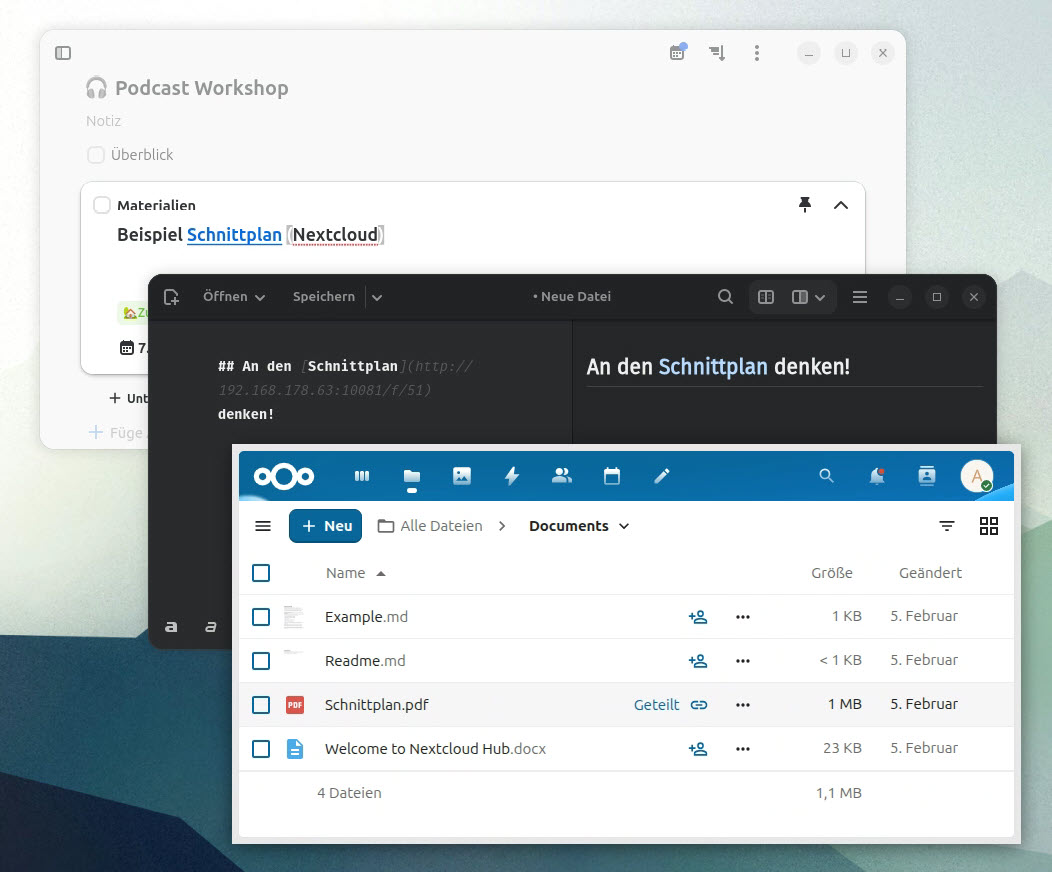The image size is (1052, 872).
Task: Open more actions for Readme.md
Action: pyautogui.click(x=742, y=661)
